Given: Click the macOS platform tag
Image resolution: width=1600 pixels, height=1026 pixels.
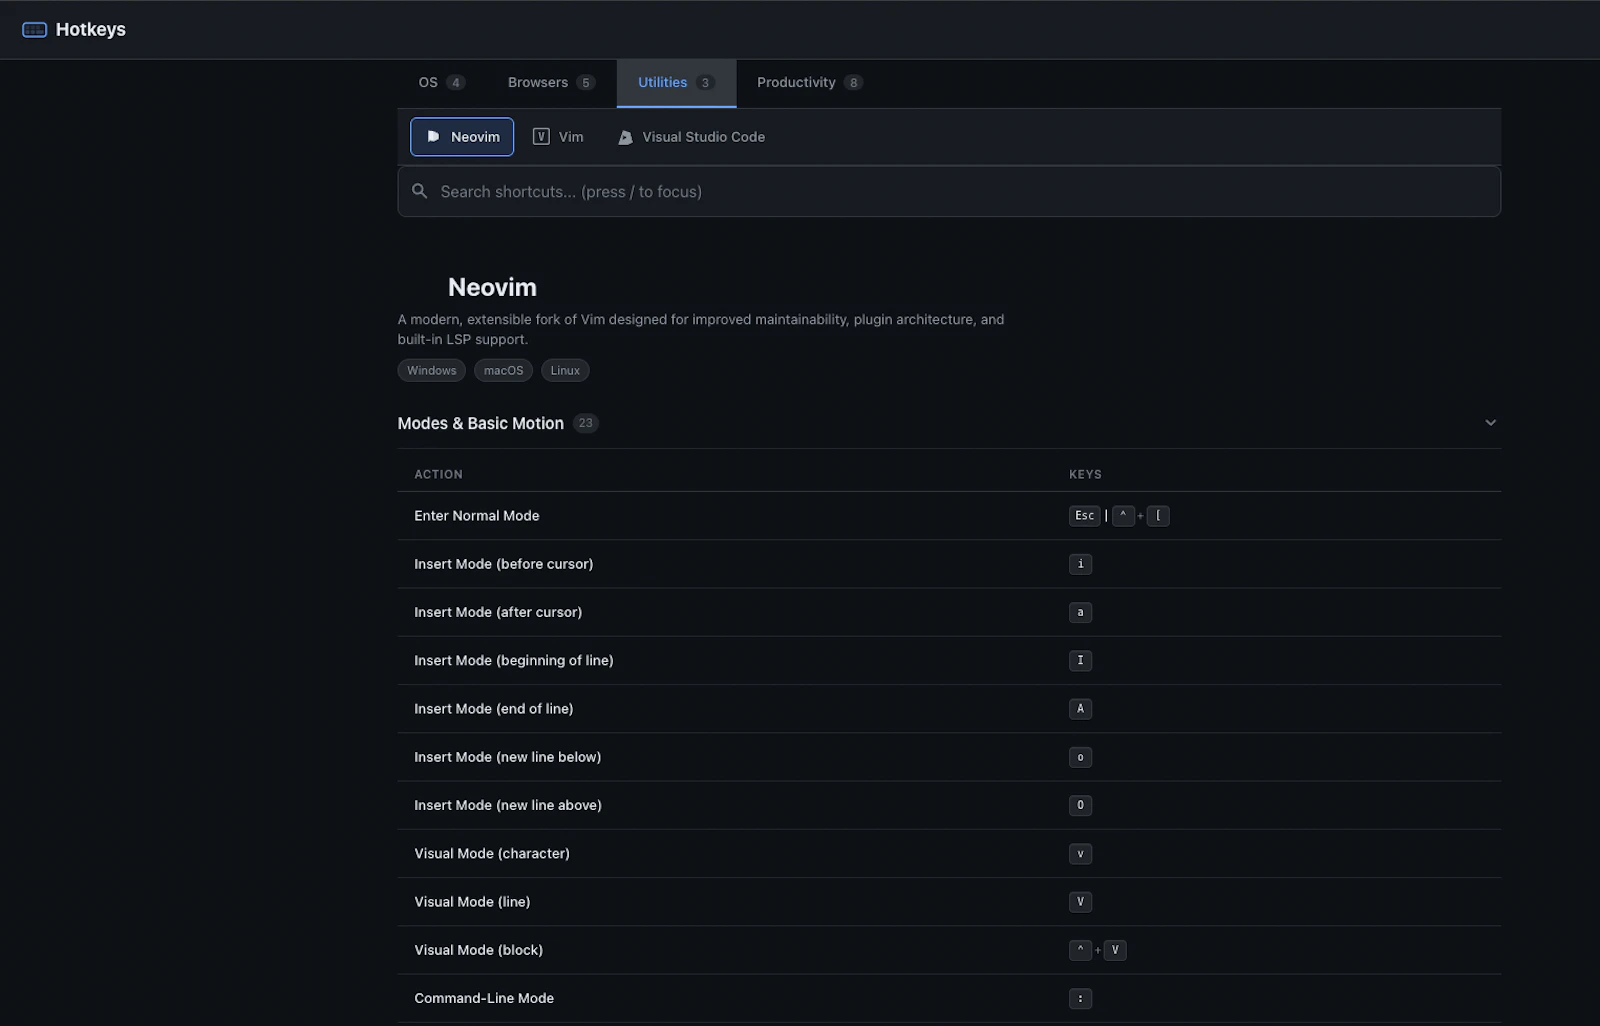Looking at the screenshot, I should click(x=503, y=371).
